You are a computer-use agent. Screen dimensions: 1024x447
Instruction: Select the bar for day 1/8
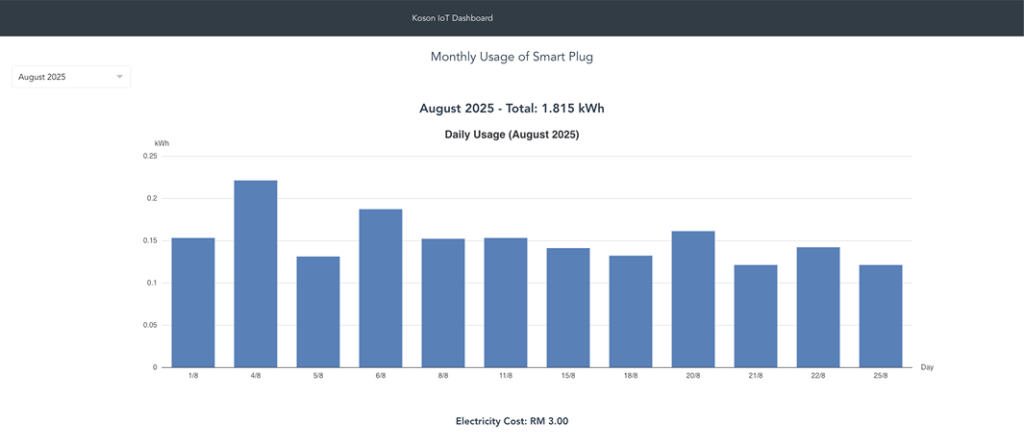click(193, 302)
